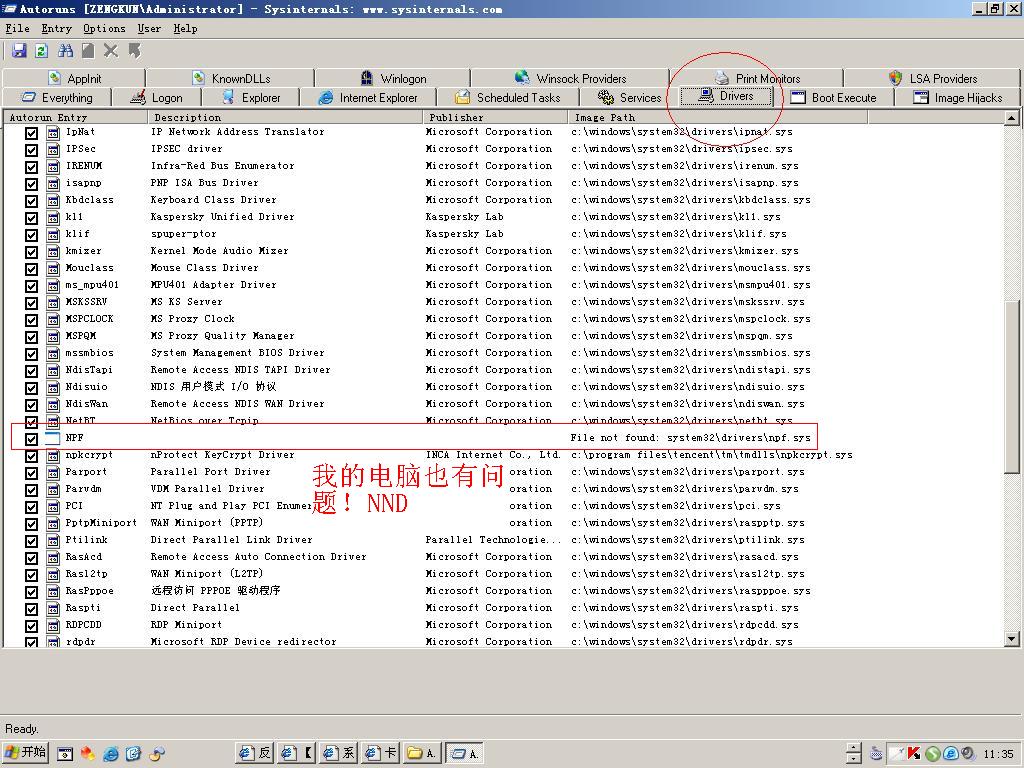The width and height of the screenshot is (1024, 768).
Task: Select 'INCA Internet Co., Ltd.' publisher
Action: coord(493,455)
